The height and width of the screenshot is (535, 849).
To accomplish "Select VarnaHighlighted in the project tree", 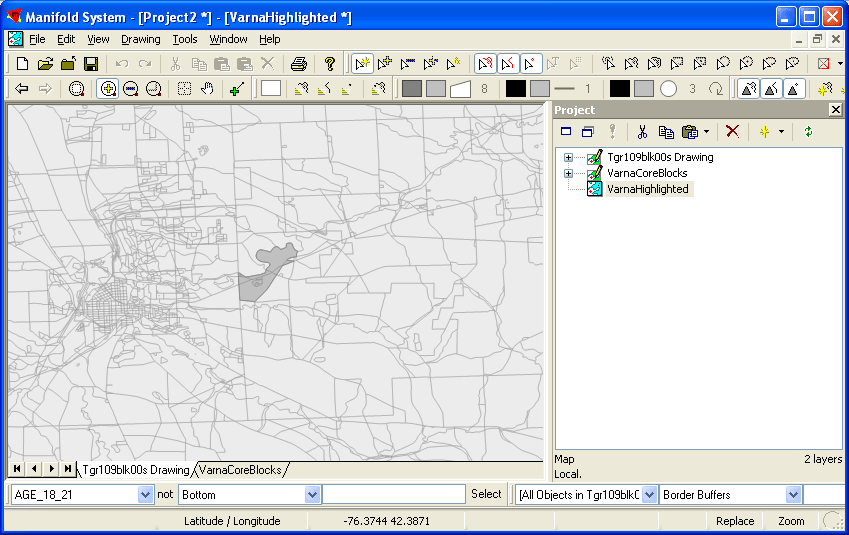I will pyautogui.click(x=647, y=189).
